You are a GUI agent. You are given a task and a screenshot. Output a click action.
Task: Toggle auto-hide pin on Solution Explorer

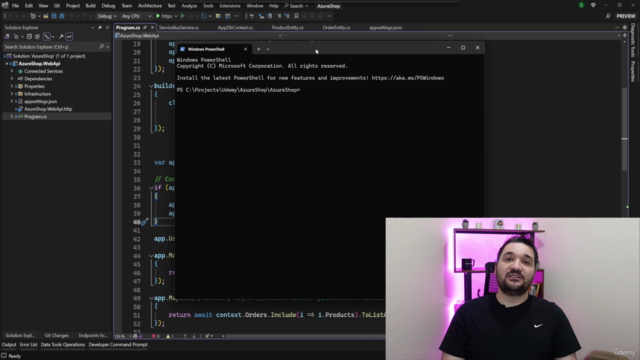pos(100,27)
